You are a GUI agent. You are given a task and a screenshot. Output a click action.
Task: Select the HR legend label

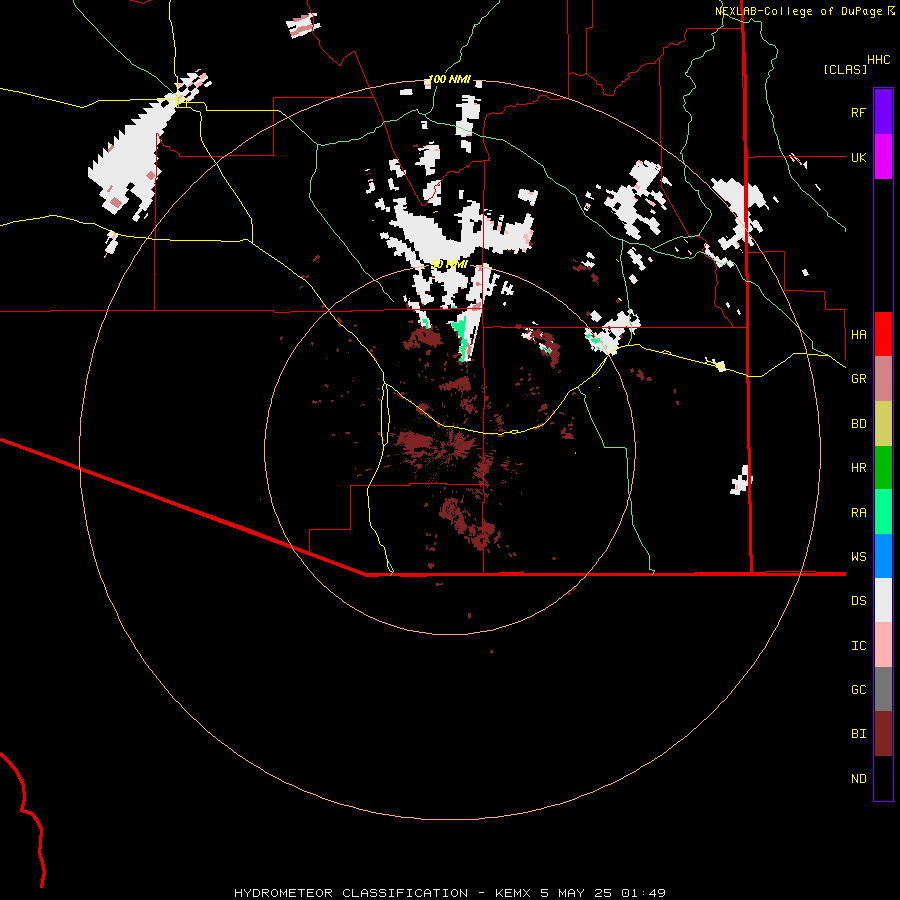pos(858,468)
